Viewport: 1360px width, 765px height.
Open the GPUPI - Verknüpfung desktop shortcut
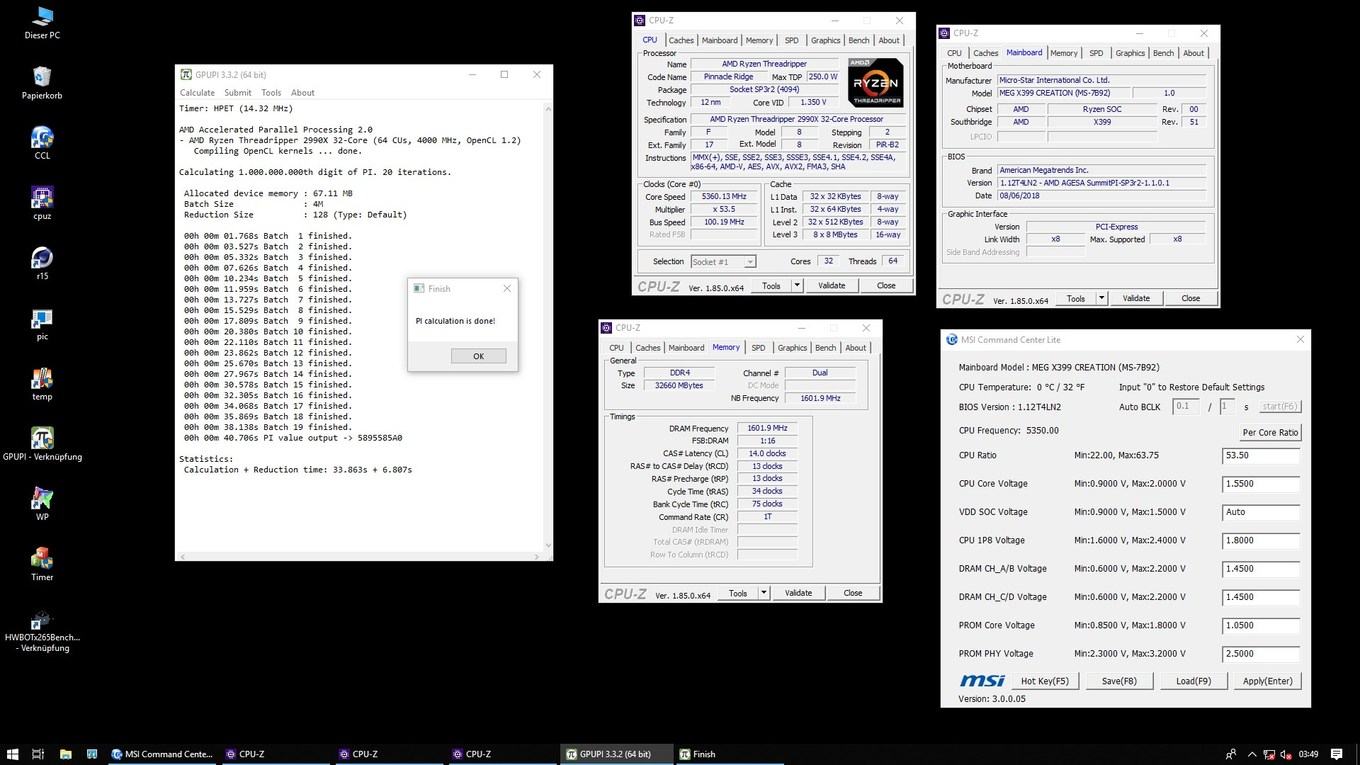coord(42,444)
